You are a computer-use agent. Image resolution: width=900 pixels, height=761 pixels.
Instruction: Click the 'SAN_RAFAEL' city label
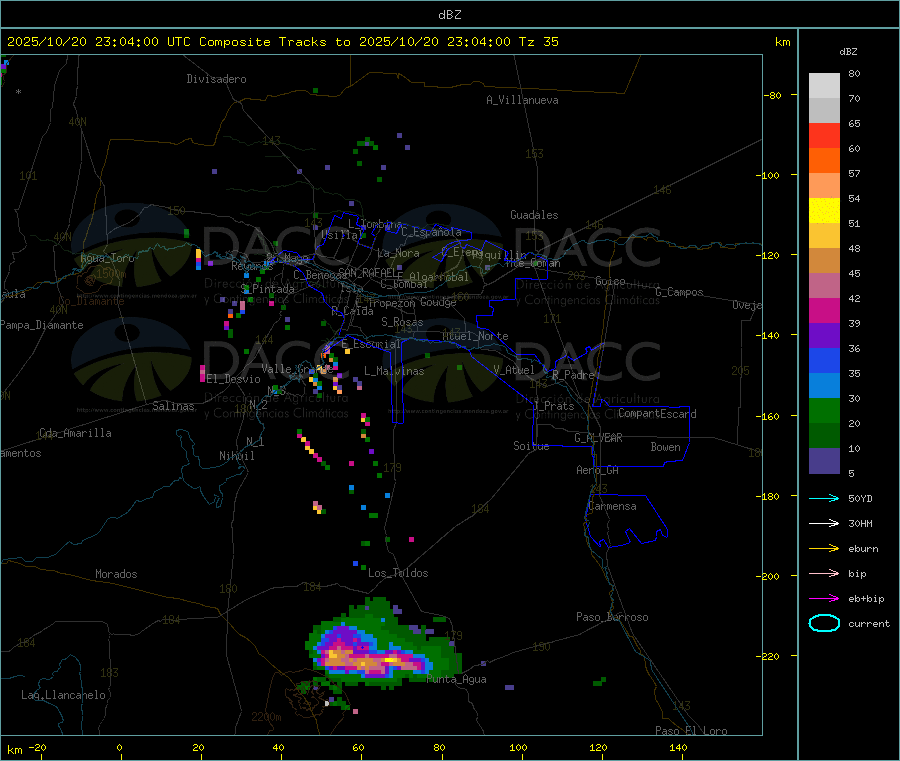(368, 273)
